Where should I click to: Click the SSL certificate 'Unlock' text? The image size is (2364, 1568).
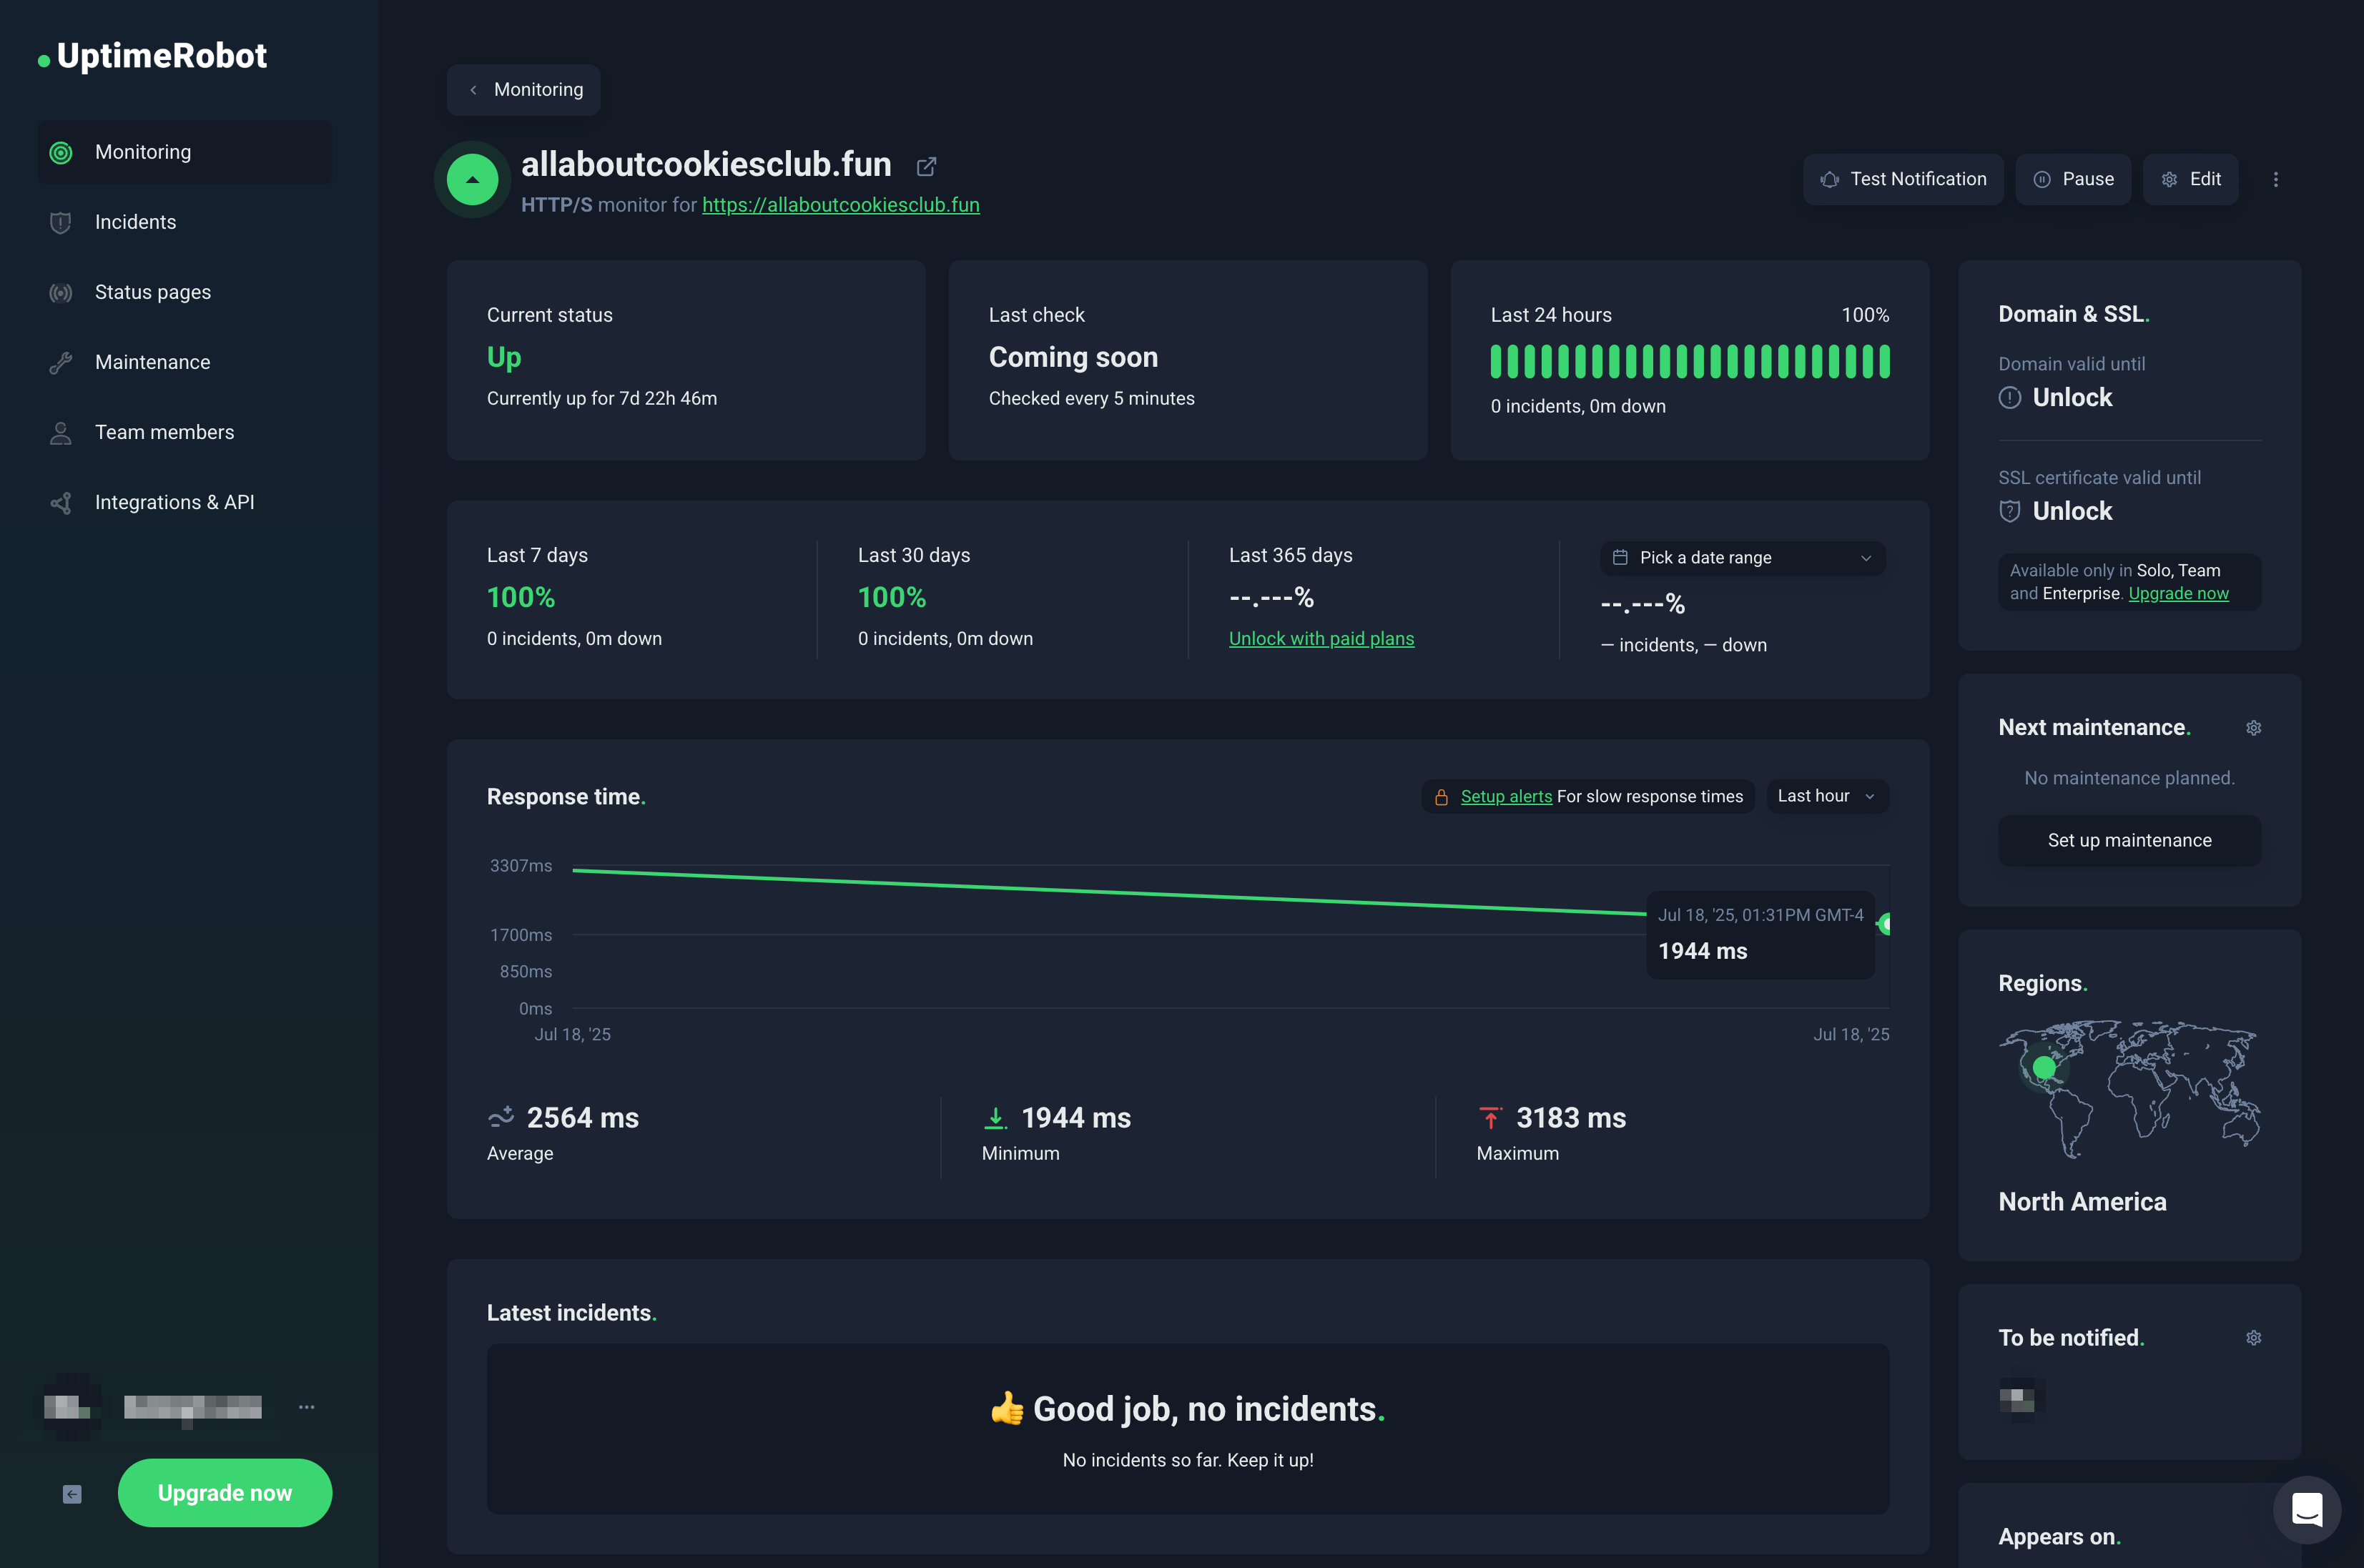[2072, 511]
